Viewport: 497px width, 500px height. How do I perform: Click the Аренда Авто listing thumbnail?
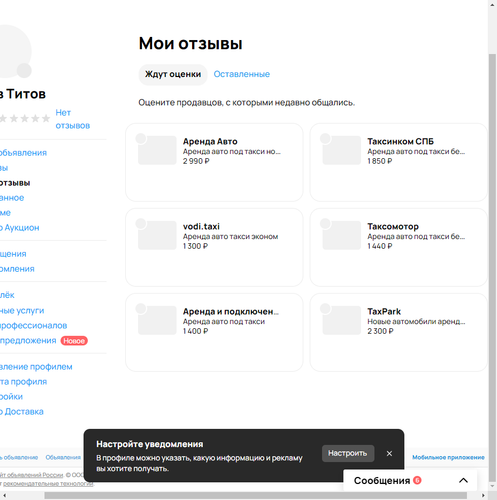[157, 150]
